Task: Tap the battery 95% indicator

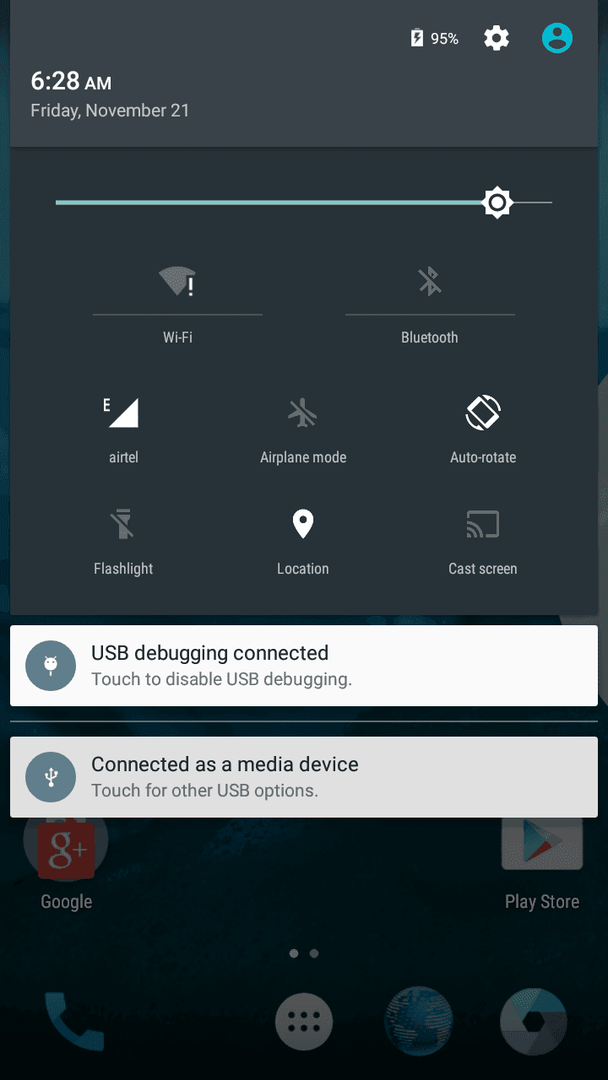Action: 434,39
